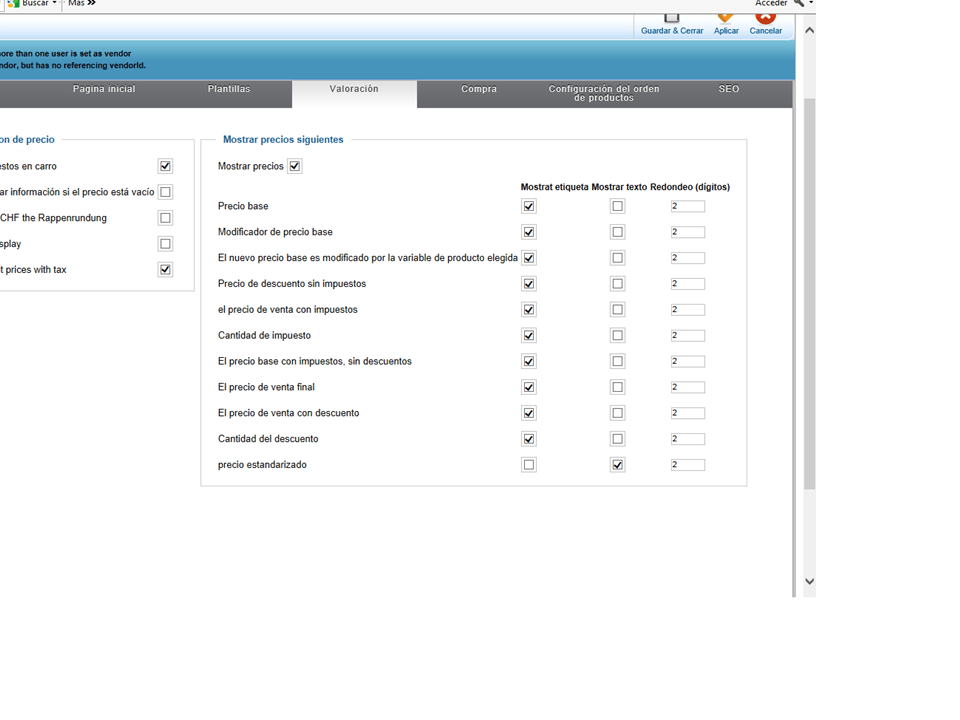Image resolution: width=960 pixels, height=720 pixels.
Task: Click the 'Redondeo (dígitos)' column header
Action: (x=690, y=187)
